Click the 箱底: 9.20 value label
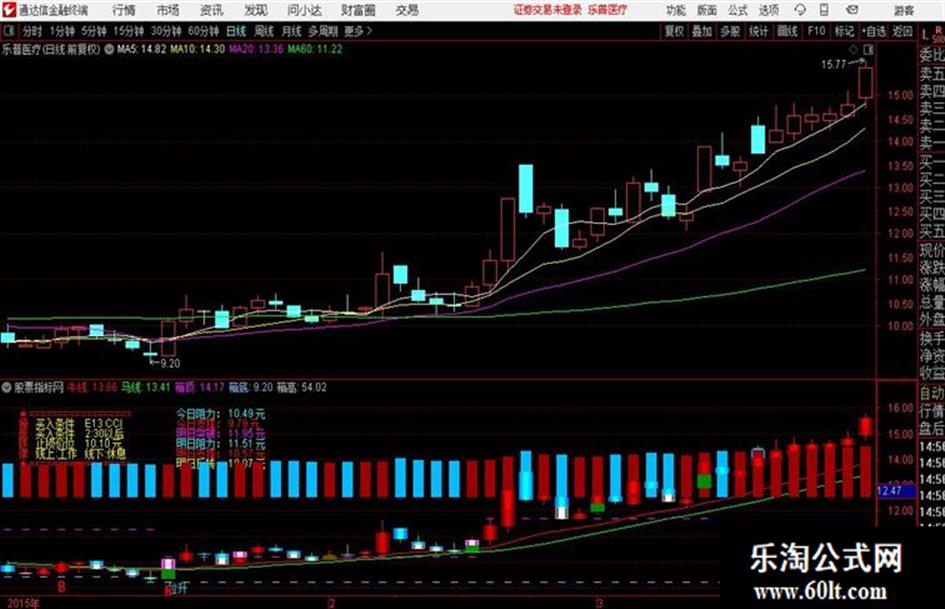The image size is (945, 609). (251, 387)
